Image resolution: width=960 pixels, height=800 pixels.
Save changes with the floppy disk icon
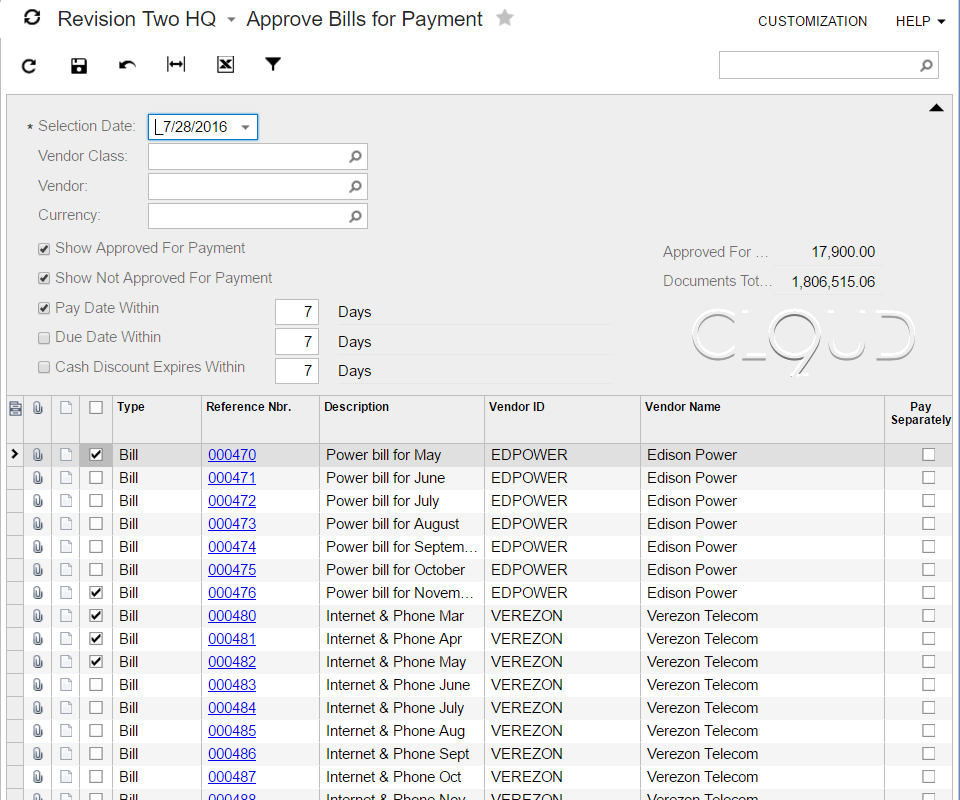[x=79, y=65]
